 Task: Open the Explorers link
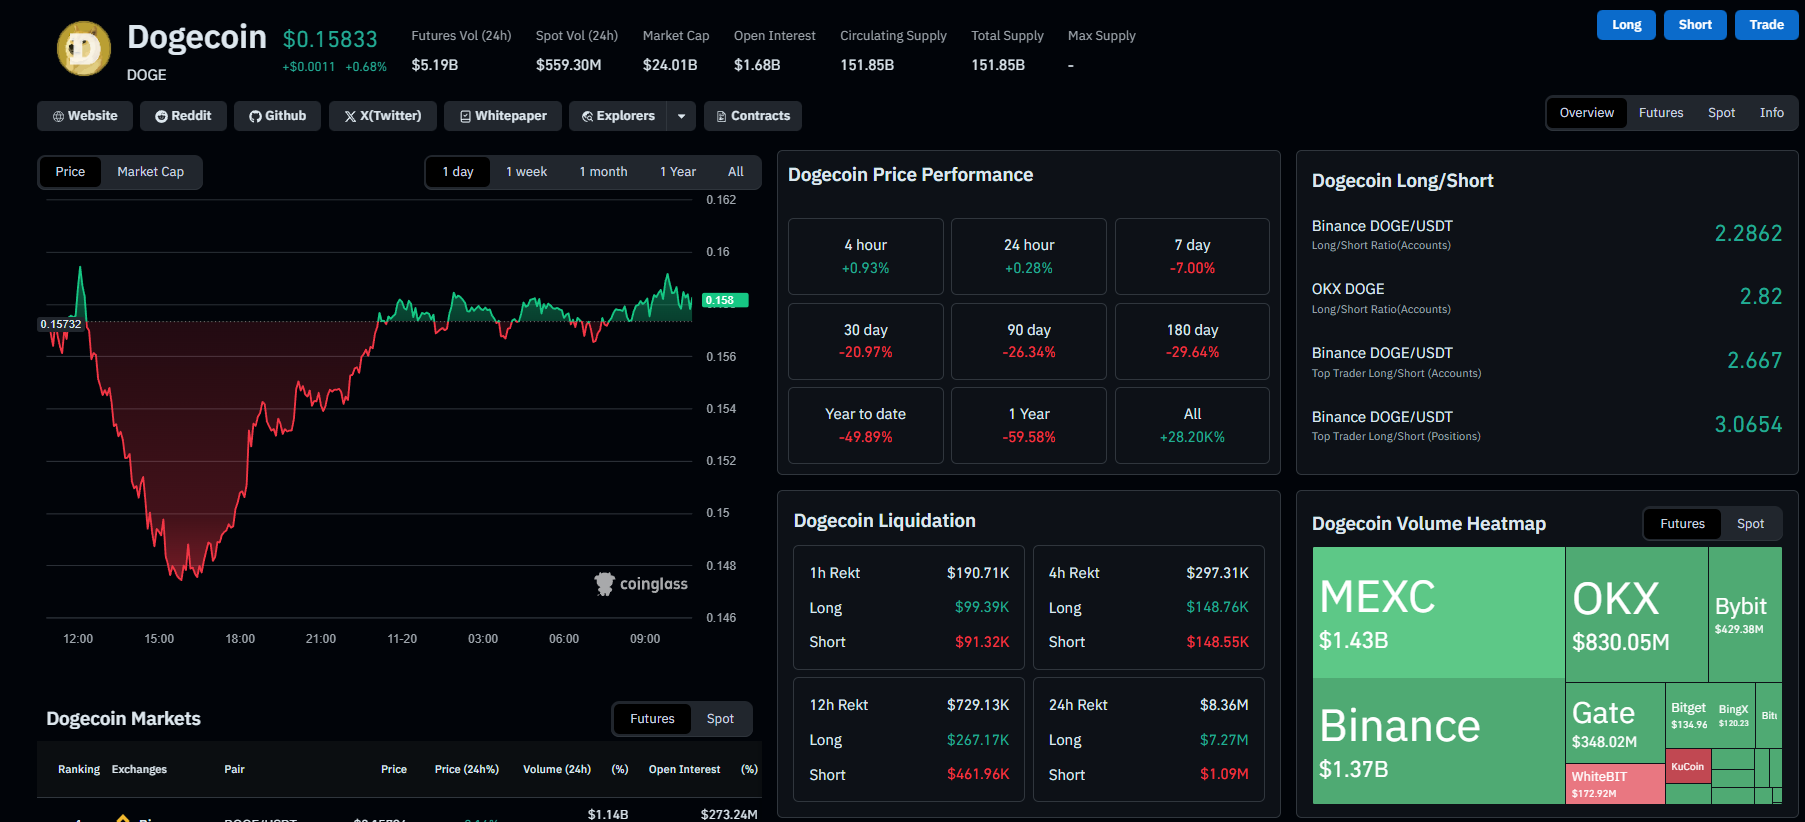click(x=618, y=116)
